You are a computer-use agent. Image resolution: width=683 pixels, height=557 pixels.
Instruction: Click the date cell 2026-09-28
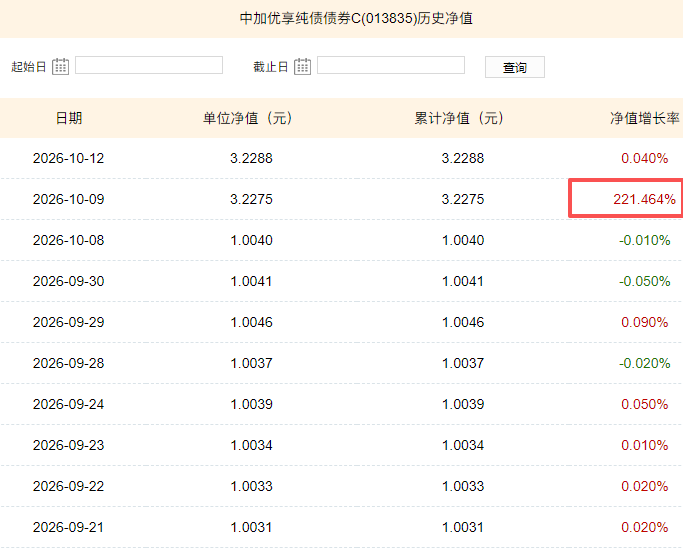point(68,363)
